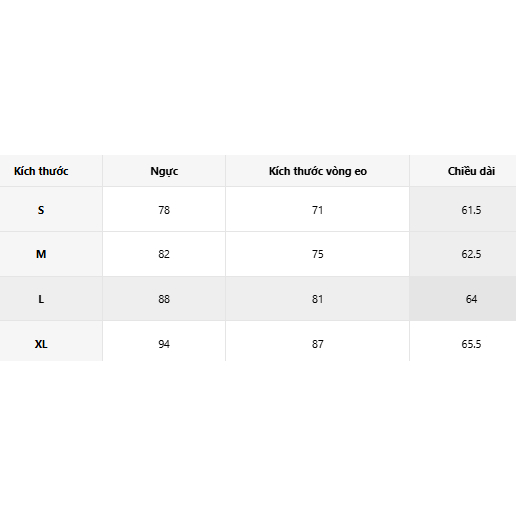This screenshot has width=516, height=516.
Task: Click length value 64 in L row
Action: pyautogui.click(x=471, y=299)
